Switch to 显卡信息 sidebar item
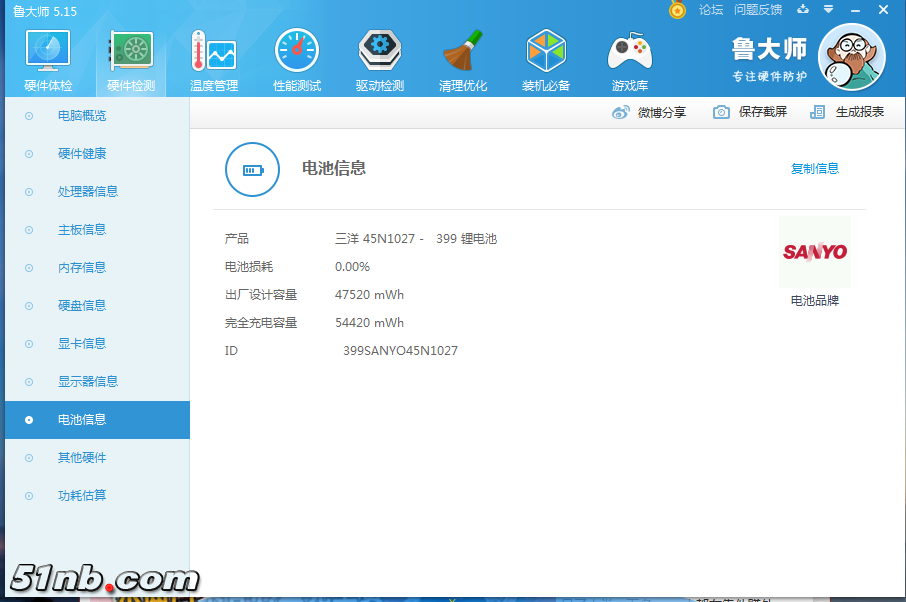Screen dimensions: 906x602 tap(82, 344)
